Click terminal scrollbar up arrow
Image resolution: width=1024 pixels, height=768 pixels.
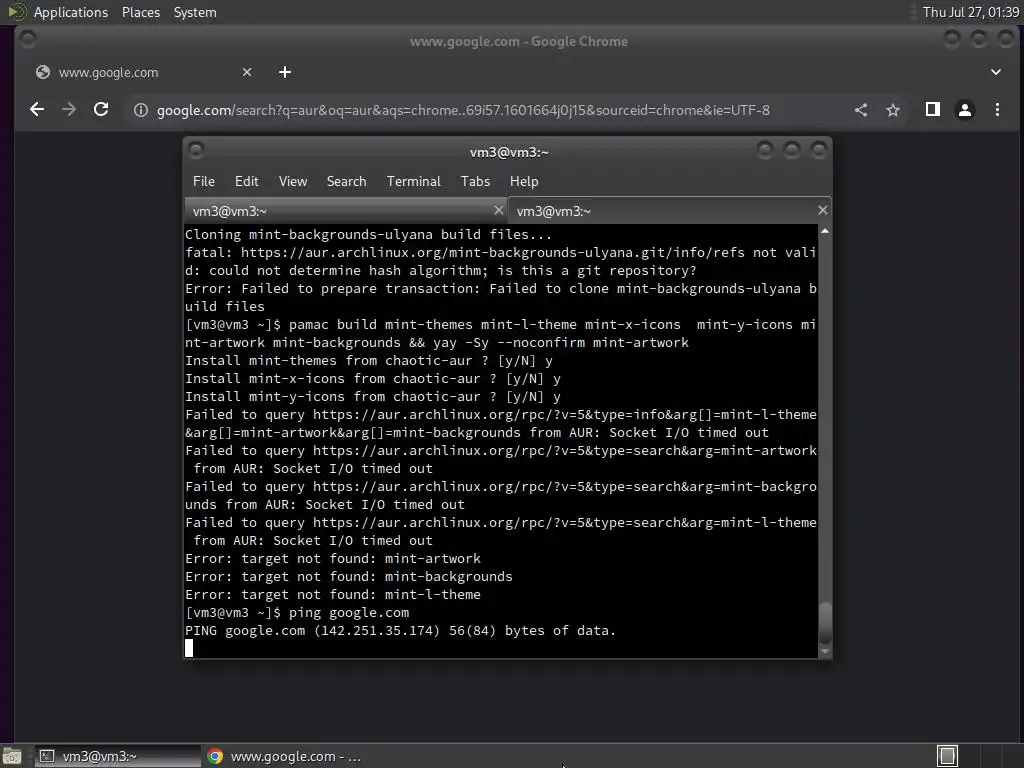(825, 231)
